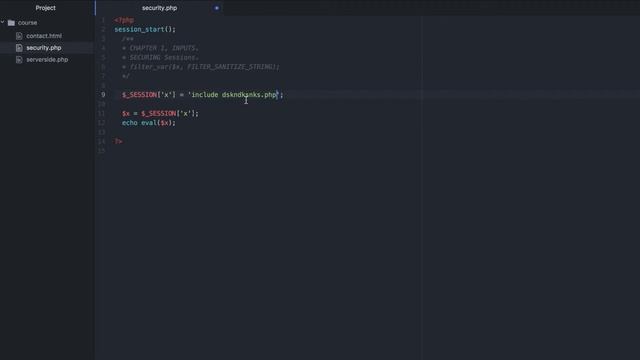Click the Project panel header
The image size is (640, 360).
(x=45, y=8)
